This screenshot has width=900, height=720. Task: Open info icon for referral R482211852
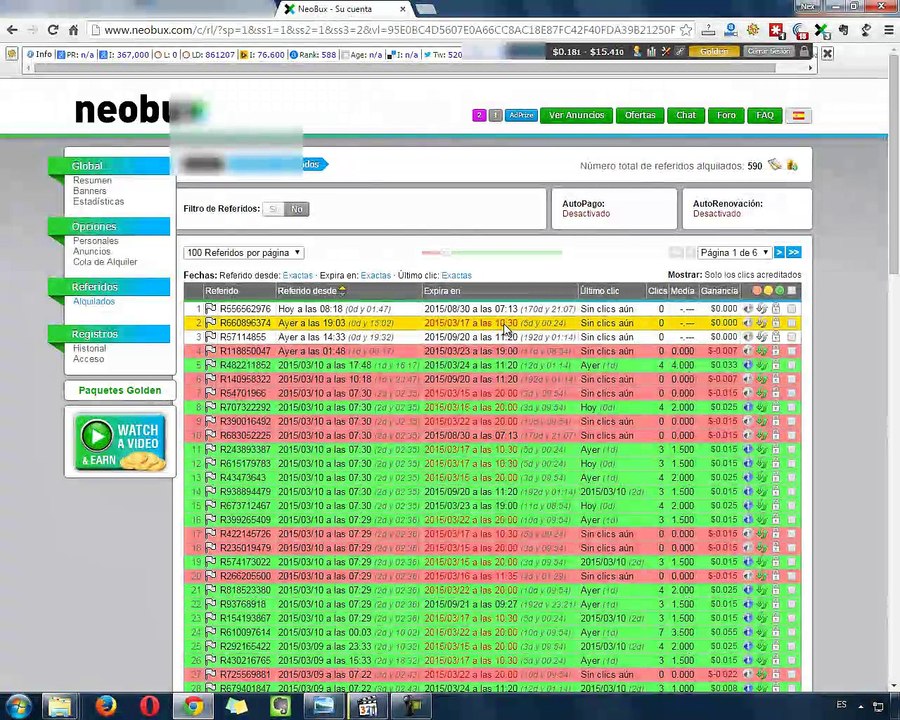[747, 365]
